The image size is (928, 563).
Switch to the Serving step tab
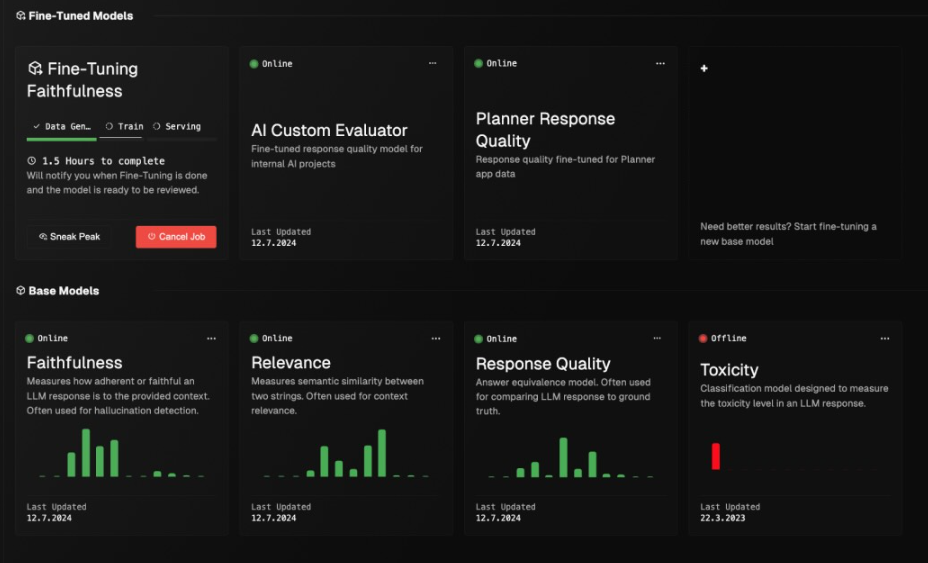pos(177,127)
